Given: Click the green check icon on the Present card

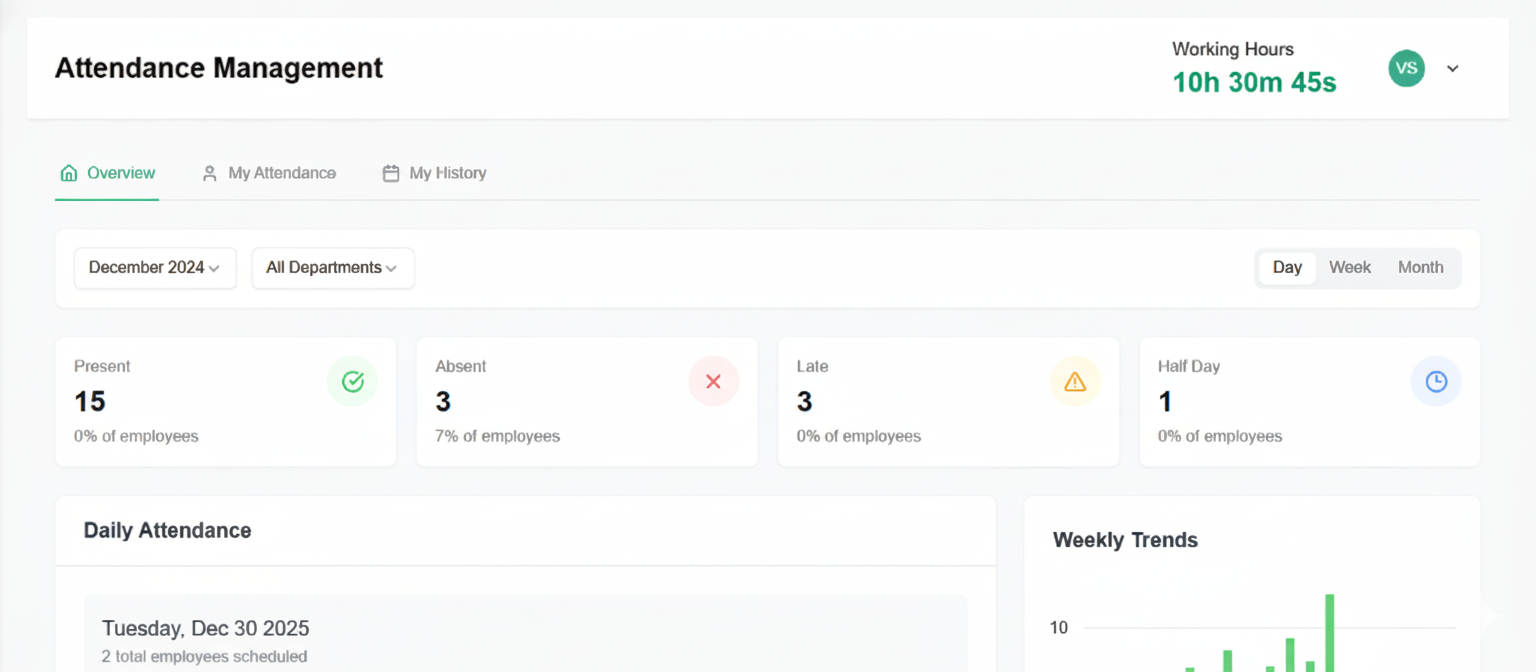Looking at the screenshot, I should pos(352,381).
